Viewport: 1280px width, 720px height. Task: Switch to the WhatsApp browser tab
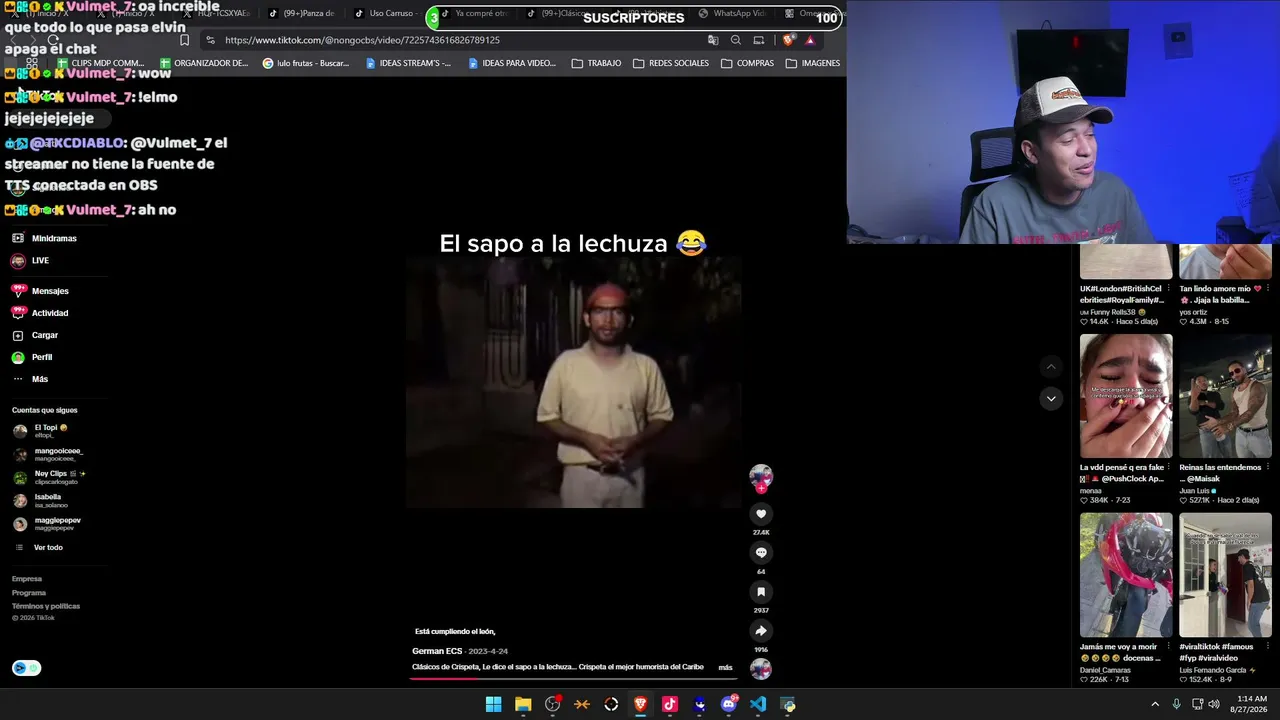734,14
